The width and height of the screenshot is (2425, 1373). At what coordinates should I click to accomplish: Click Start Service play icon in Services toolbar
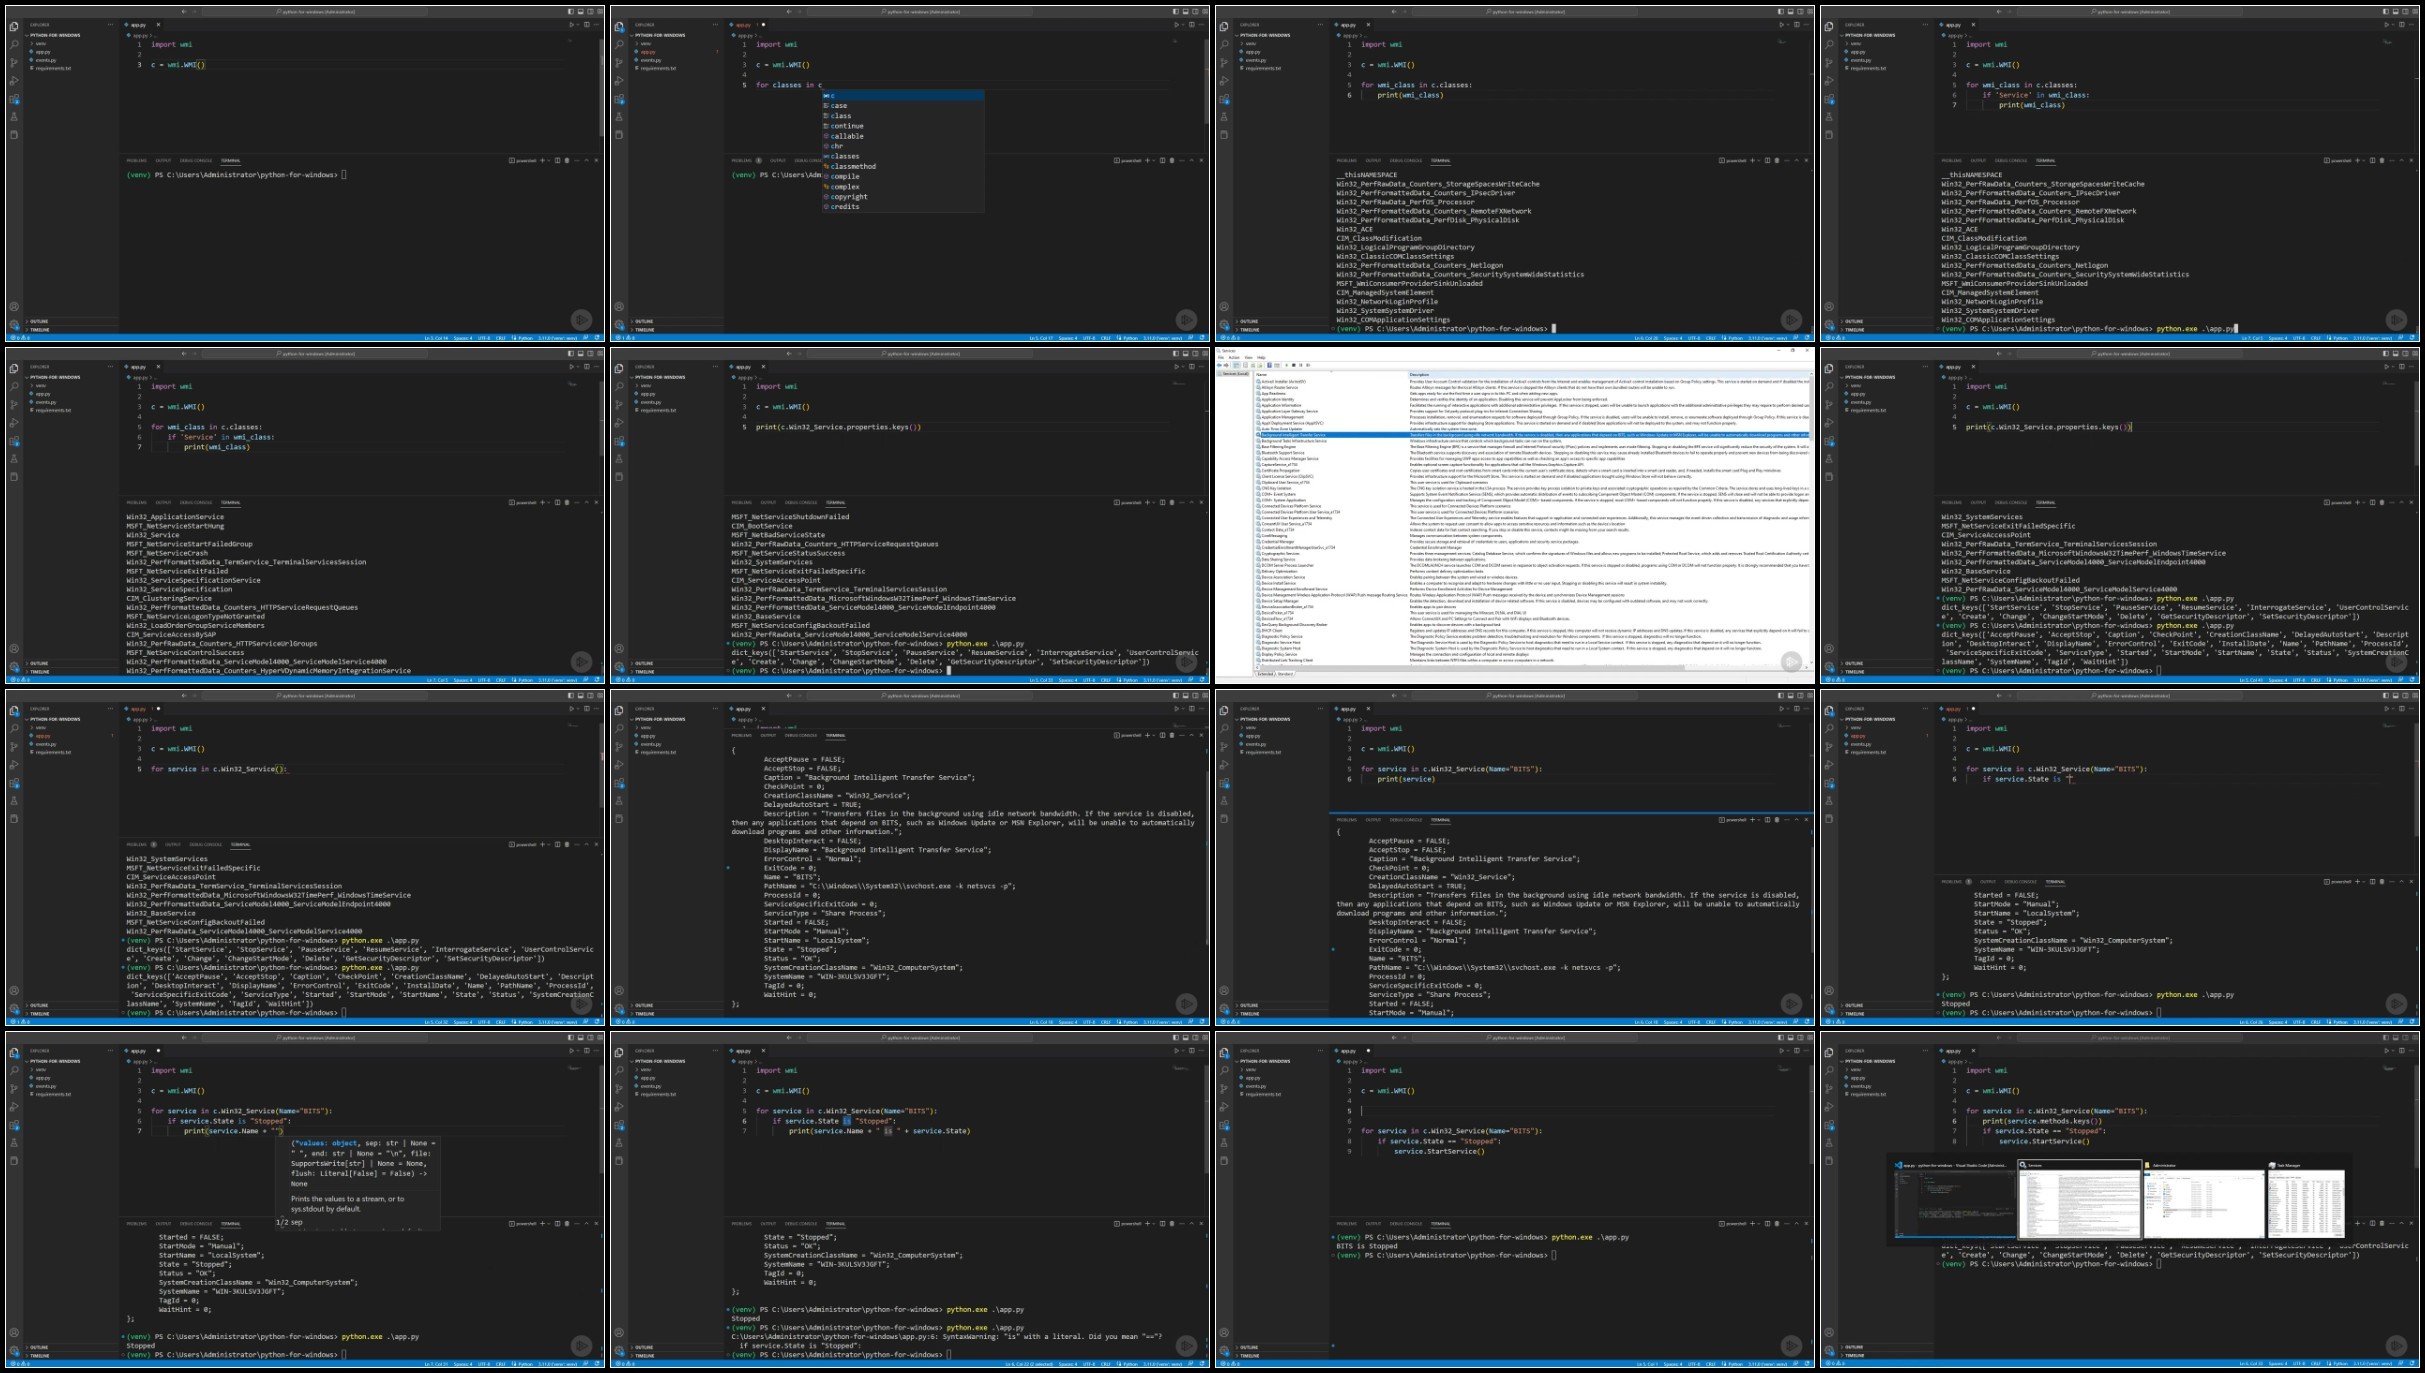click(1287, 365)
